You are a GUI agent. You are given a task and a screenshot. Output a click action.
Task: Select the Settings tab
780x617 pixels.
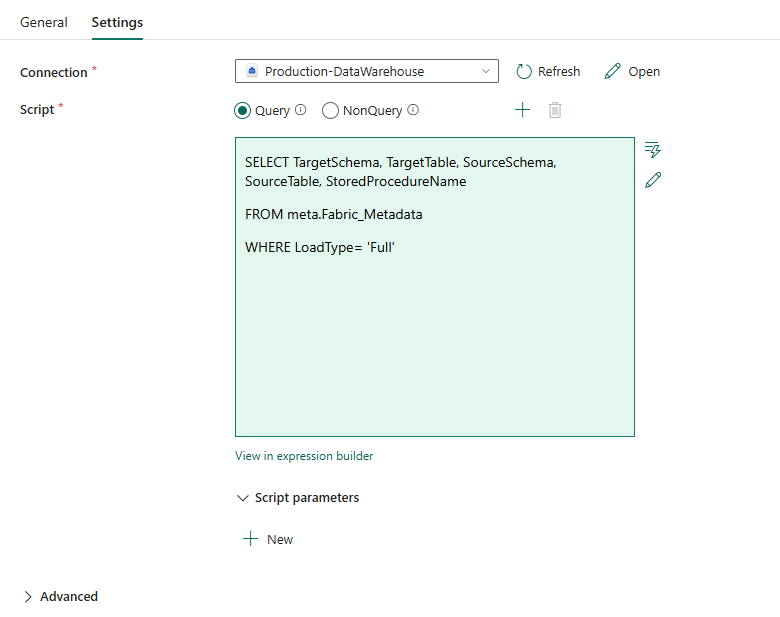(x=117, y=22)
